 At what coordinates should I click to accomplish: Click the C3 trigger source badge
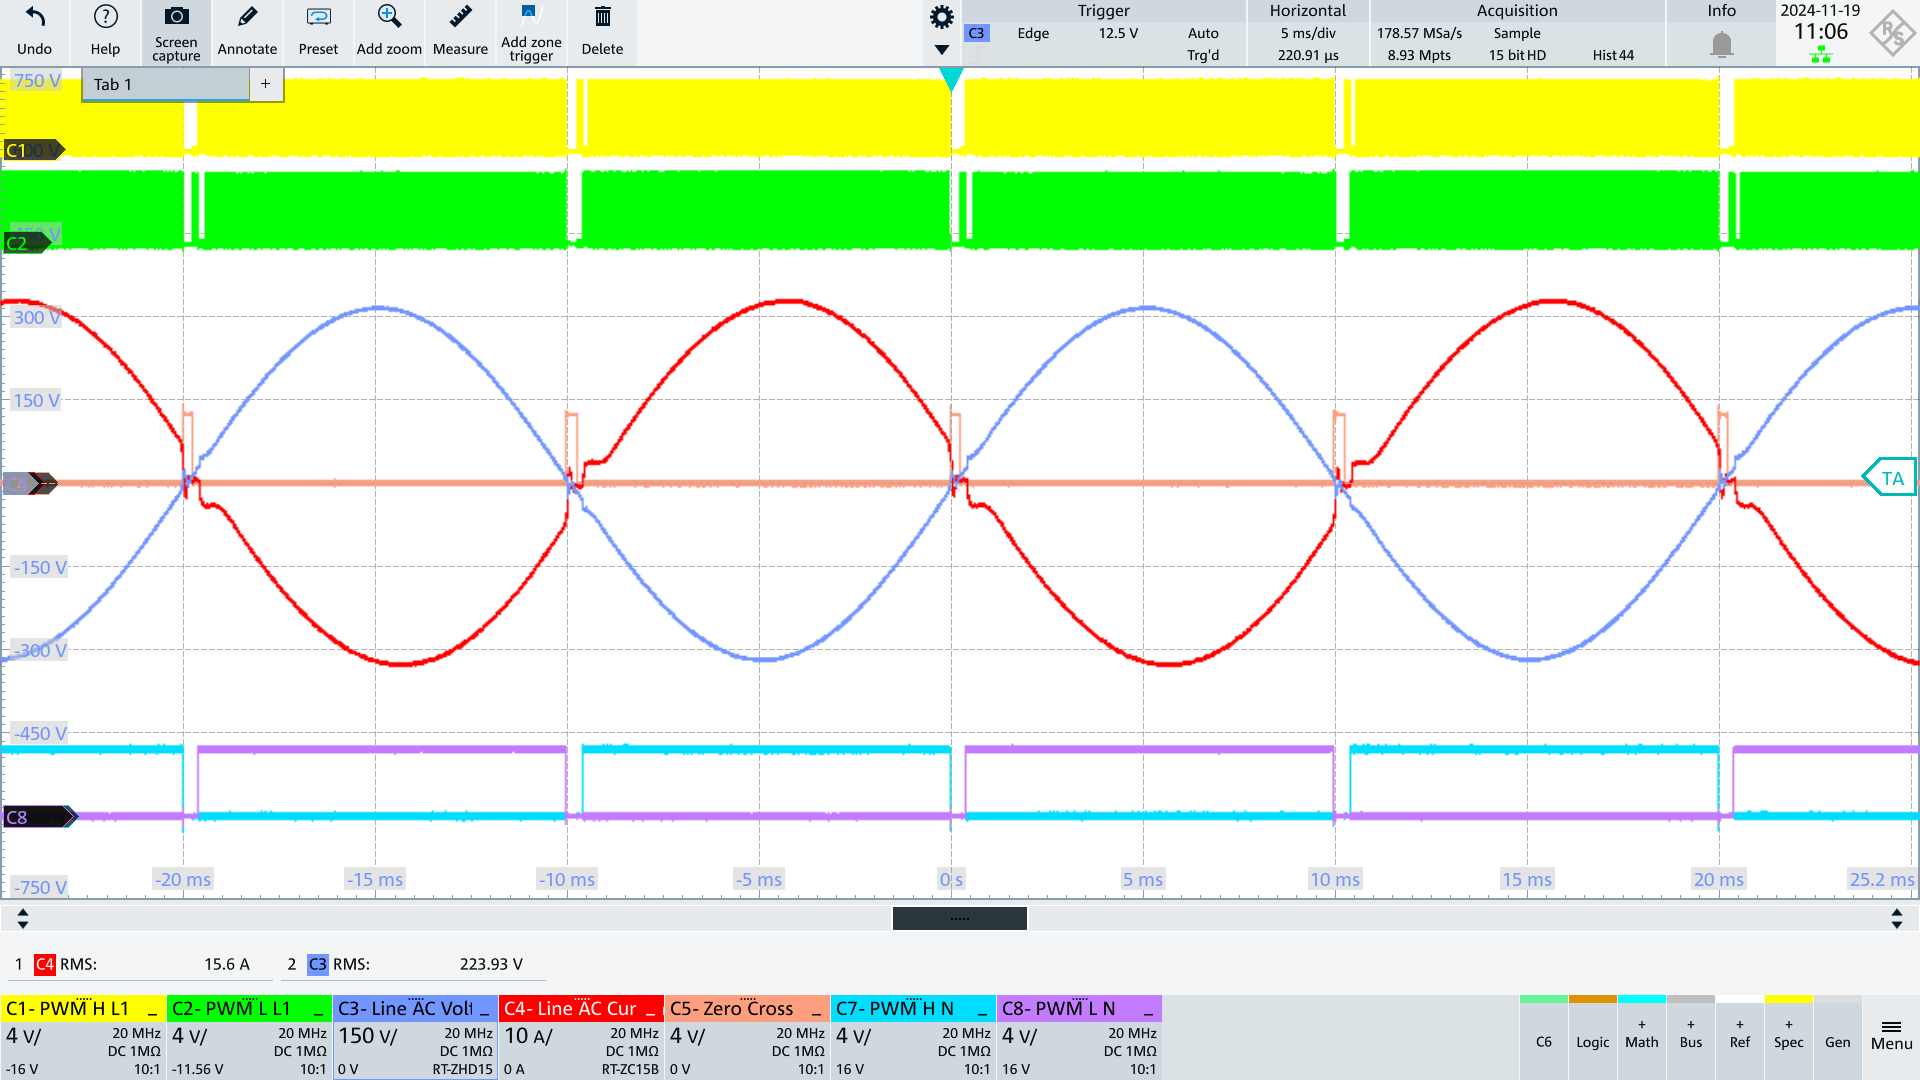click(x=976, y=33)
